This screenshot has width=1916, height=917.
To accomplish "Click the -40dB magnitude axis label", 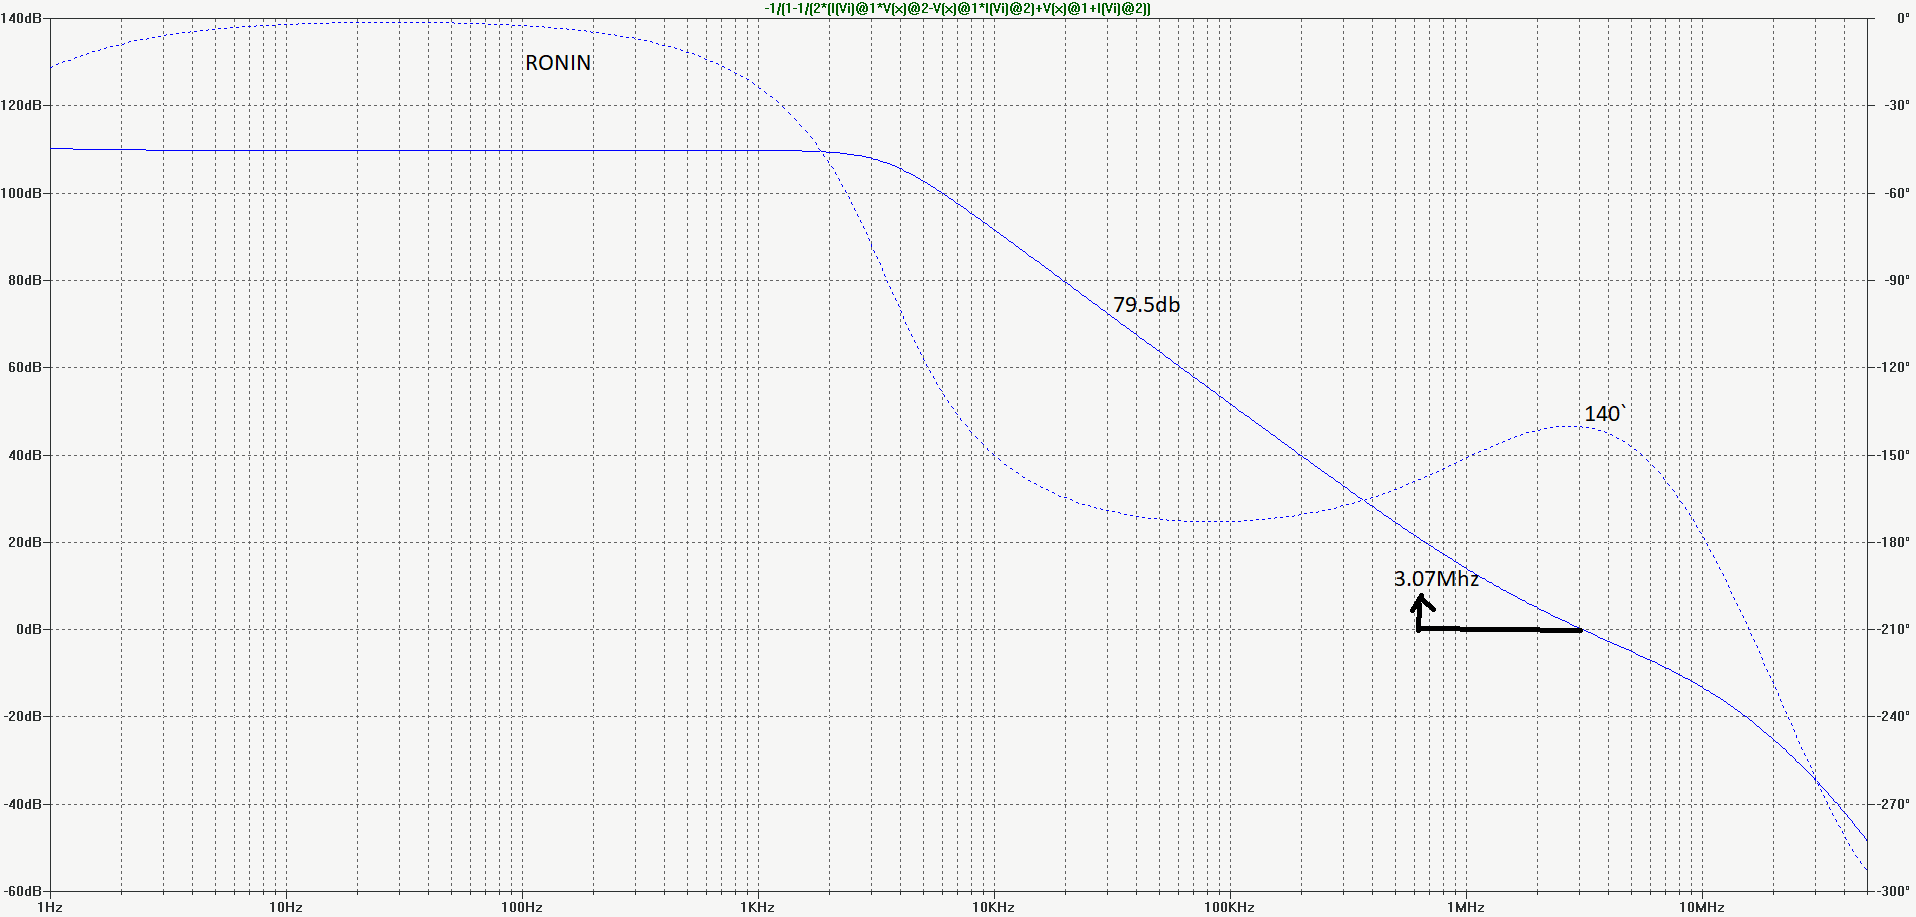I will tap(23, 804).
